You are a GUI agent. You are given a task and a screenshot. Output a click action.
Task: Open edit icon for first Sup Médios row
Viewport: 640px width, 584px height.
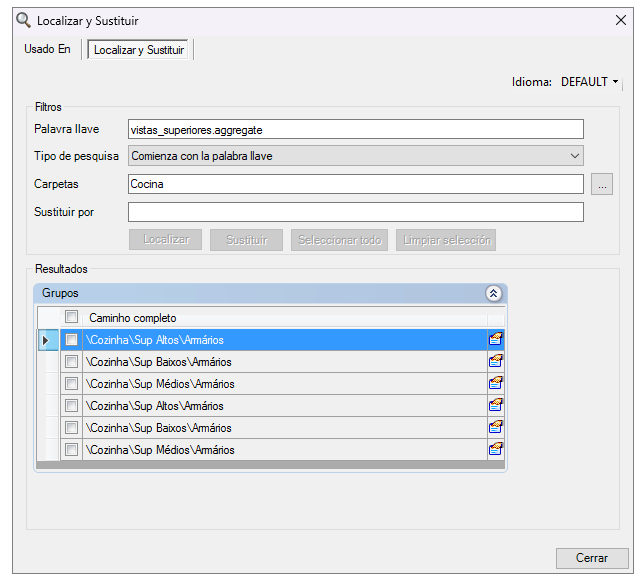495,384
